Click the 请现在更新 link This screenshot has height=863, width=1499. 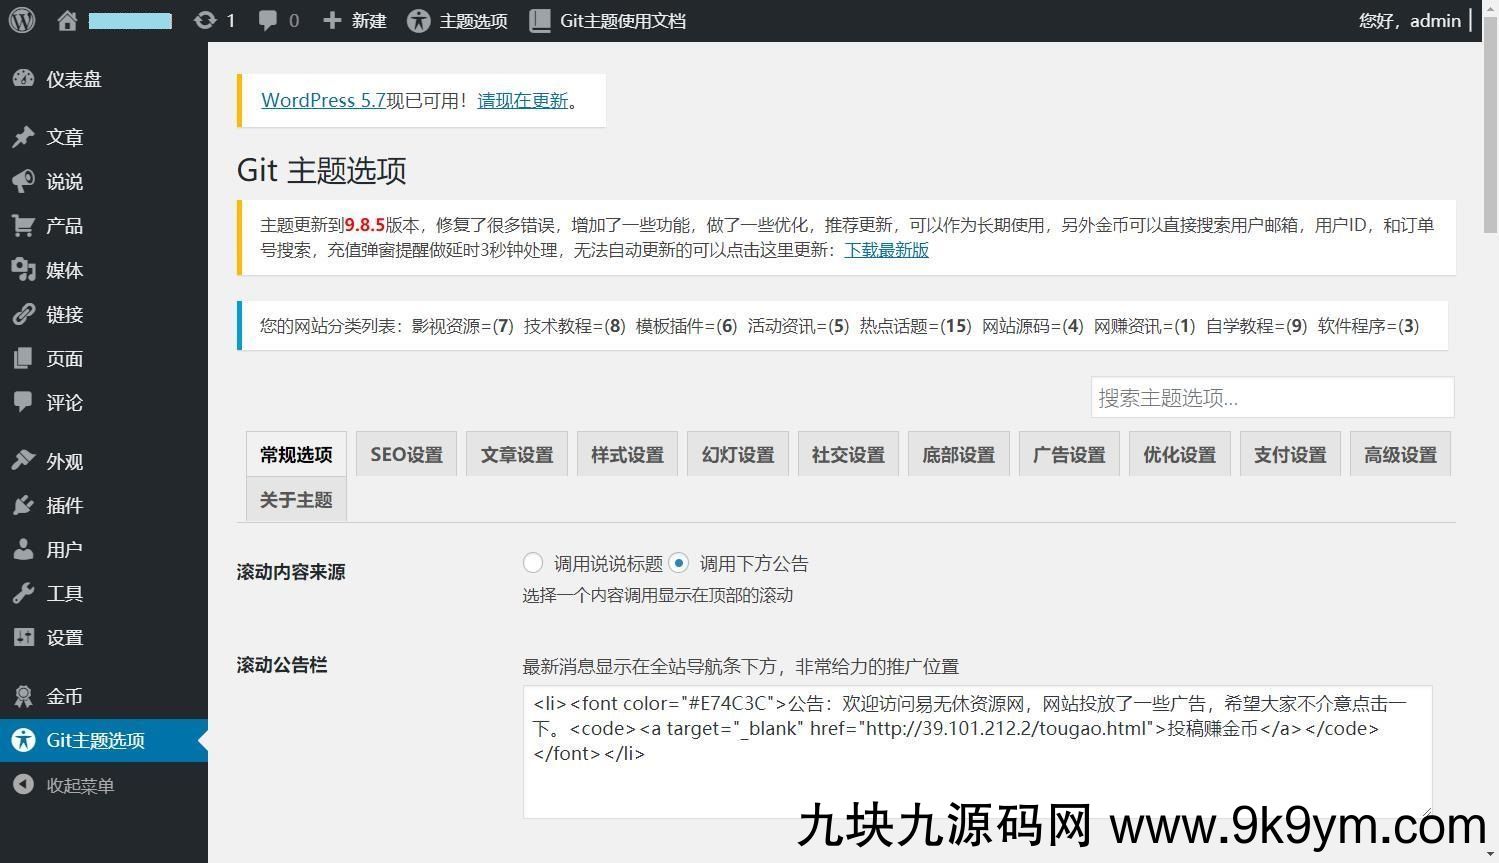(x=523, y=100)
